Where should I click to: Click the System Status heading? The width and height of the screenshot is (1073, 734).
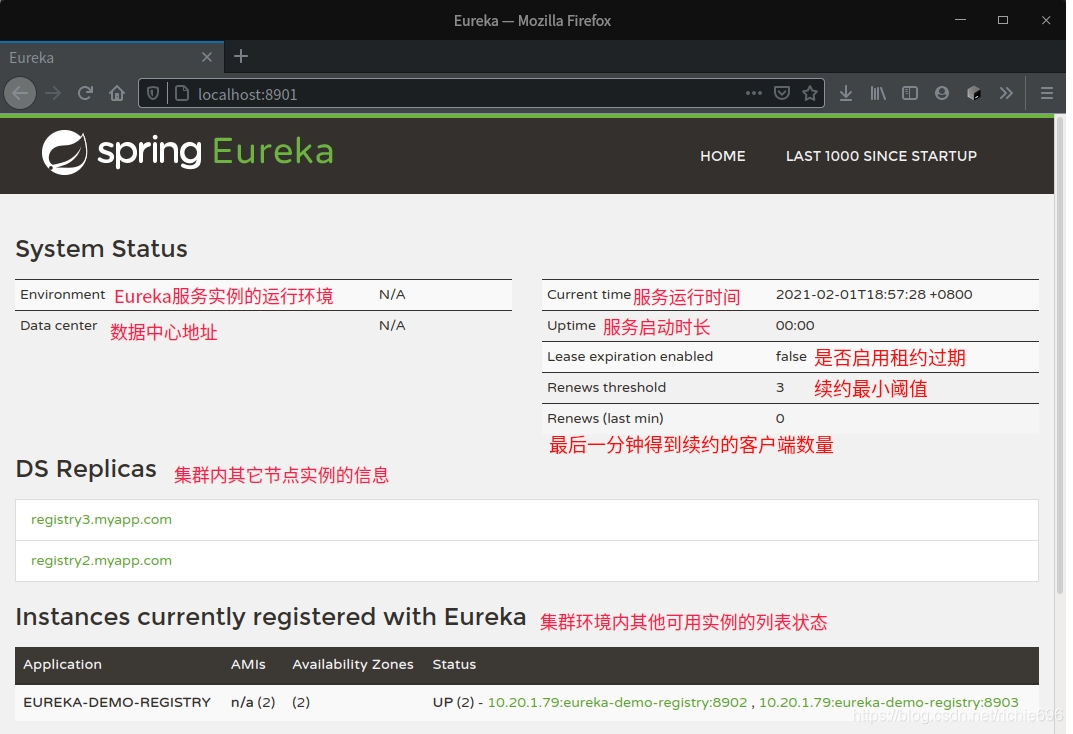coord(101,248)
